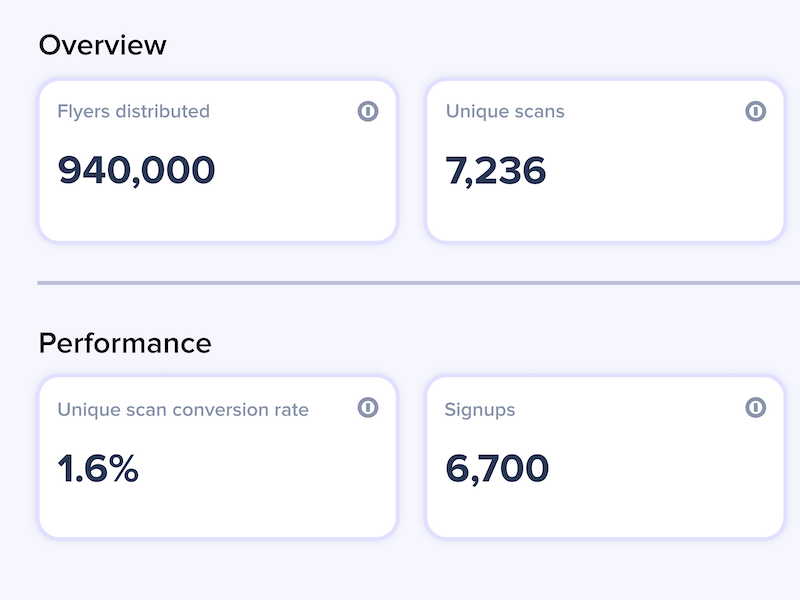Click the 7,236 unique scans value
This screenshot has height=600, width=800.
point(496,170)
